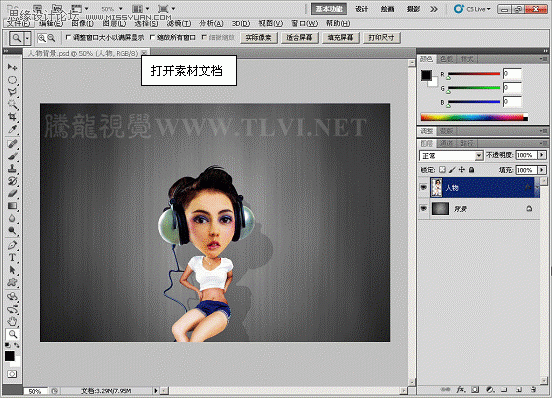Image resolution: width=552 pixels, height=398 pixels.
Task: Select the Crop tool
Action: 12,117
